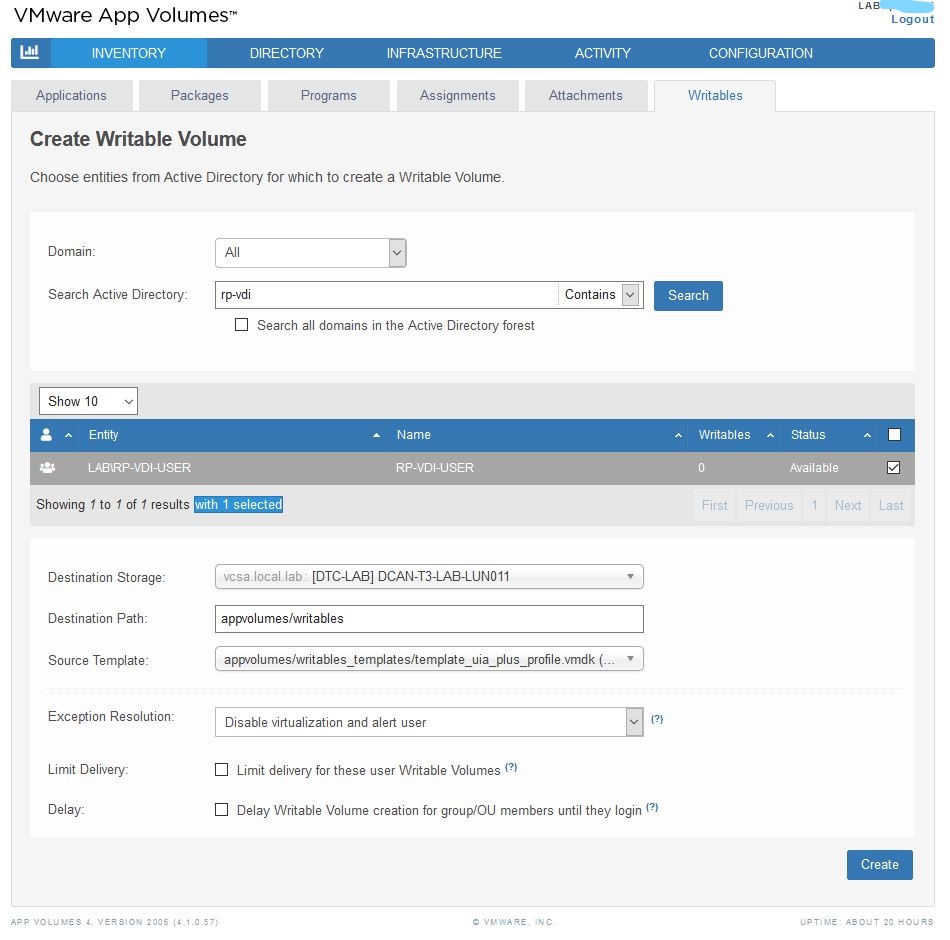Click the Create button
950x940 pixels.
880,864
